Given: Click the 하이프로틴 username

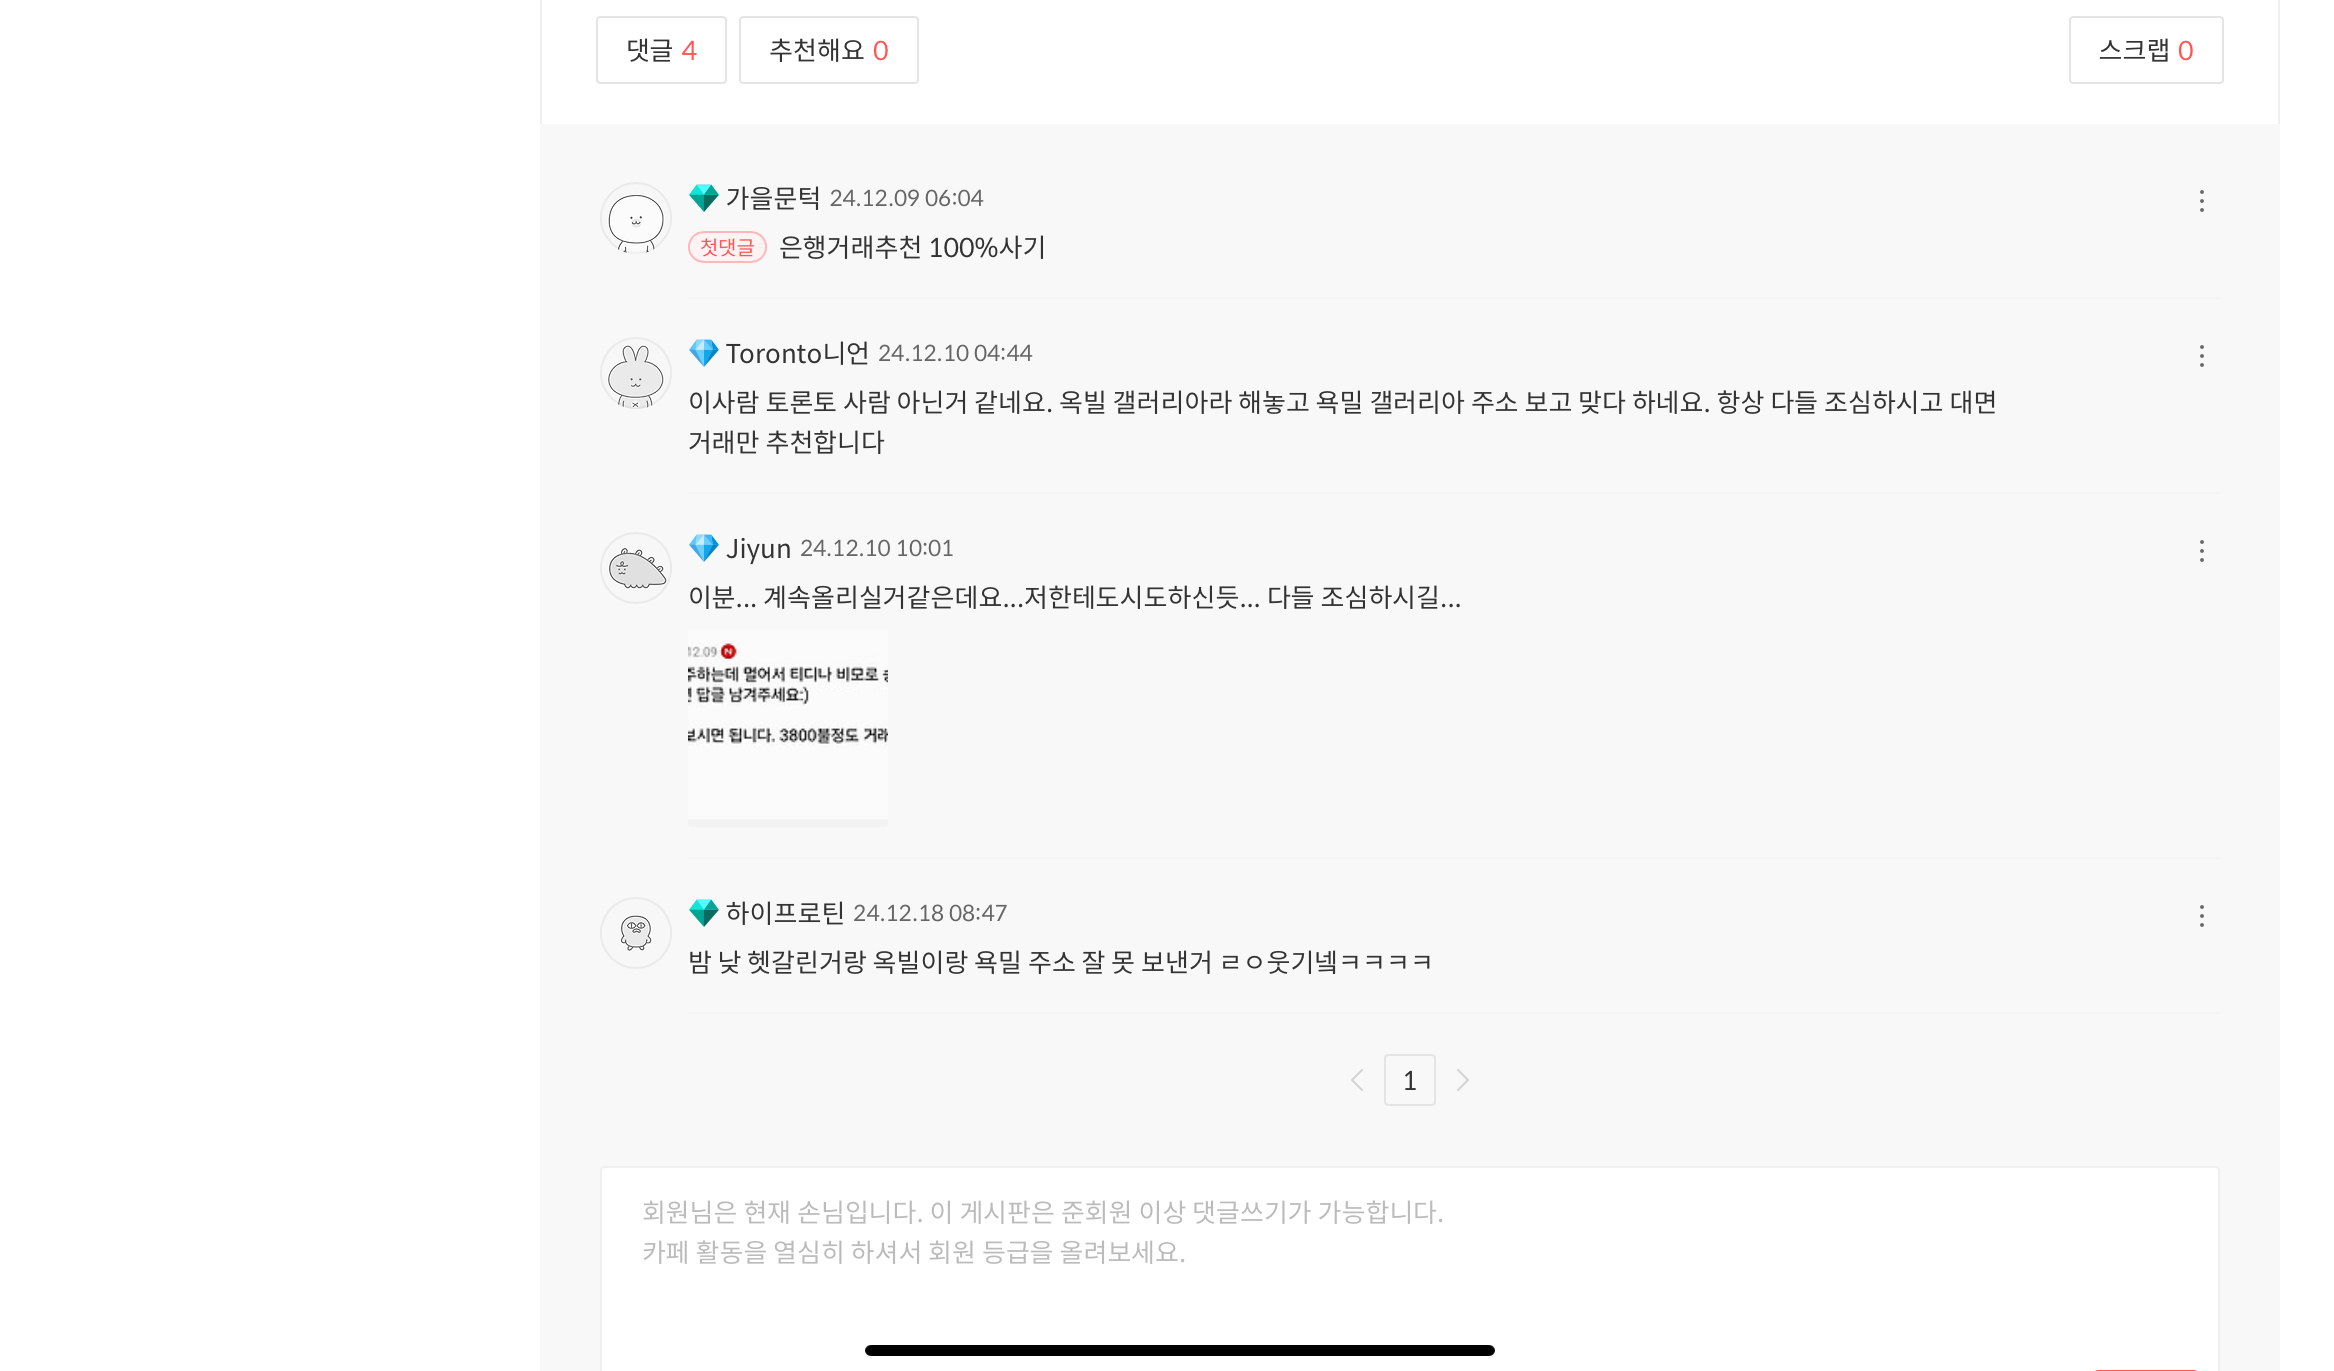Looking at the screenshot, I should coord(784,913).
